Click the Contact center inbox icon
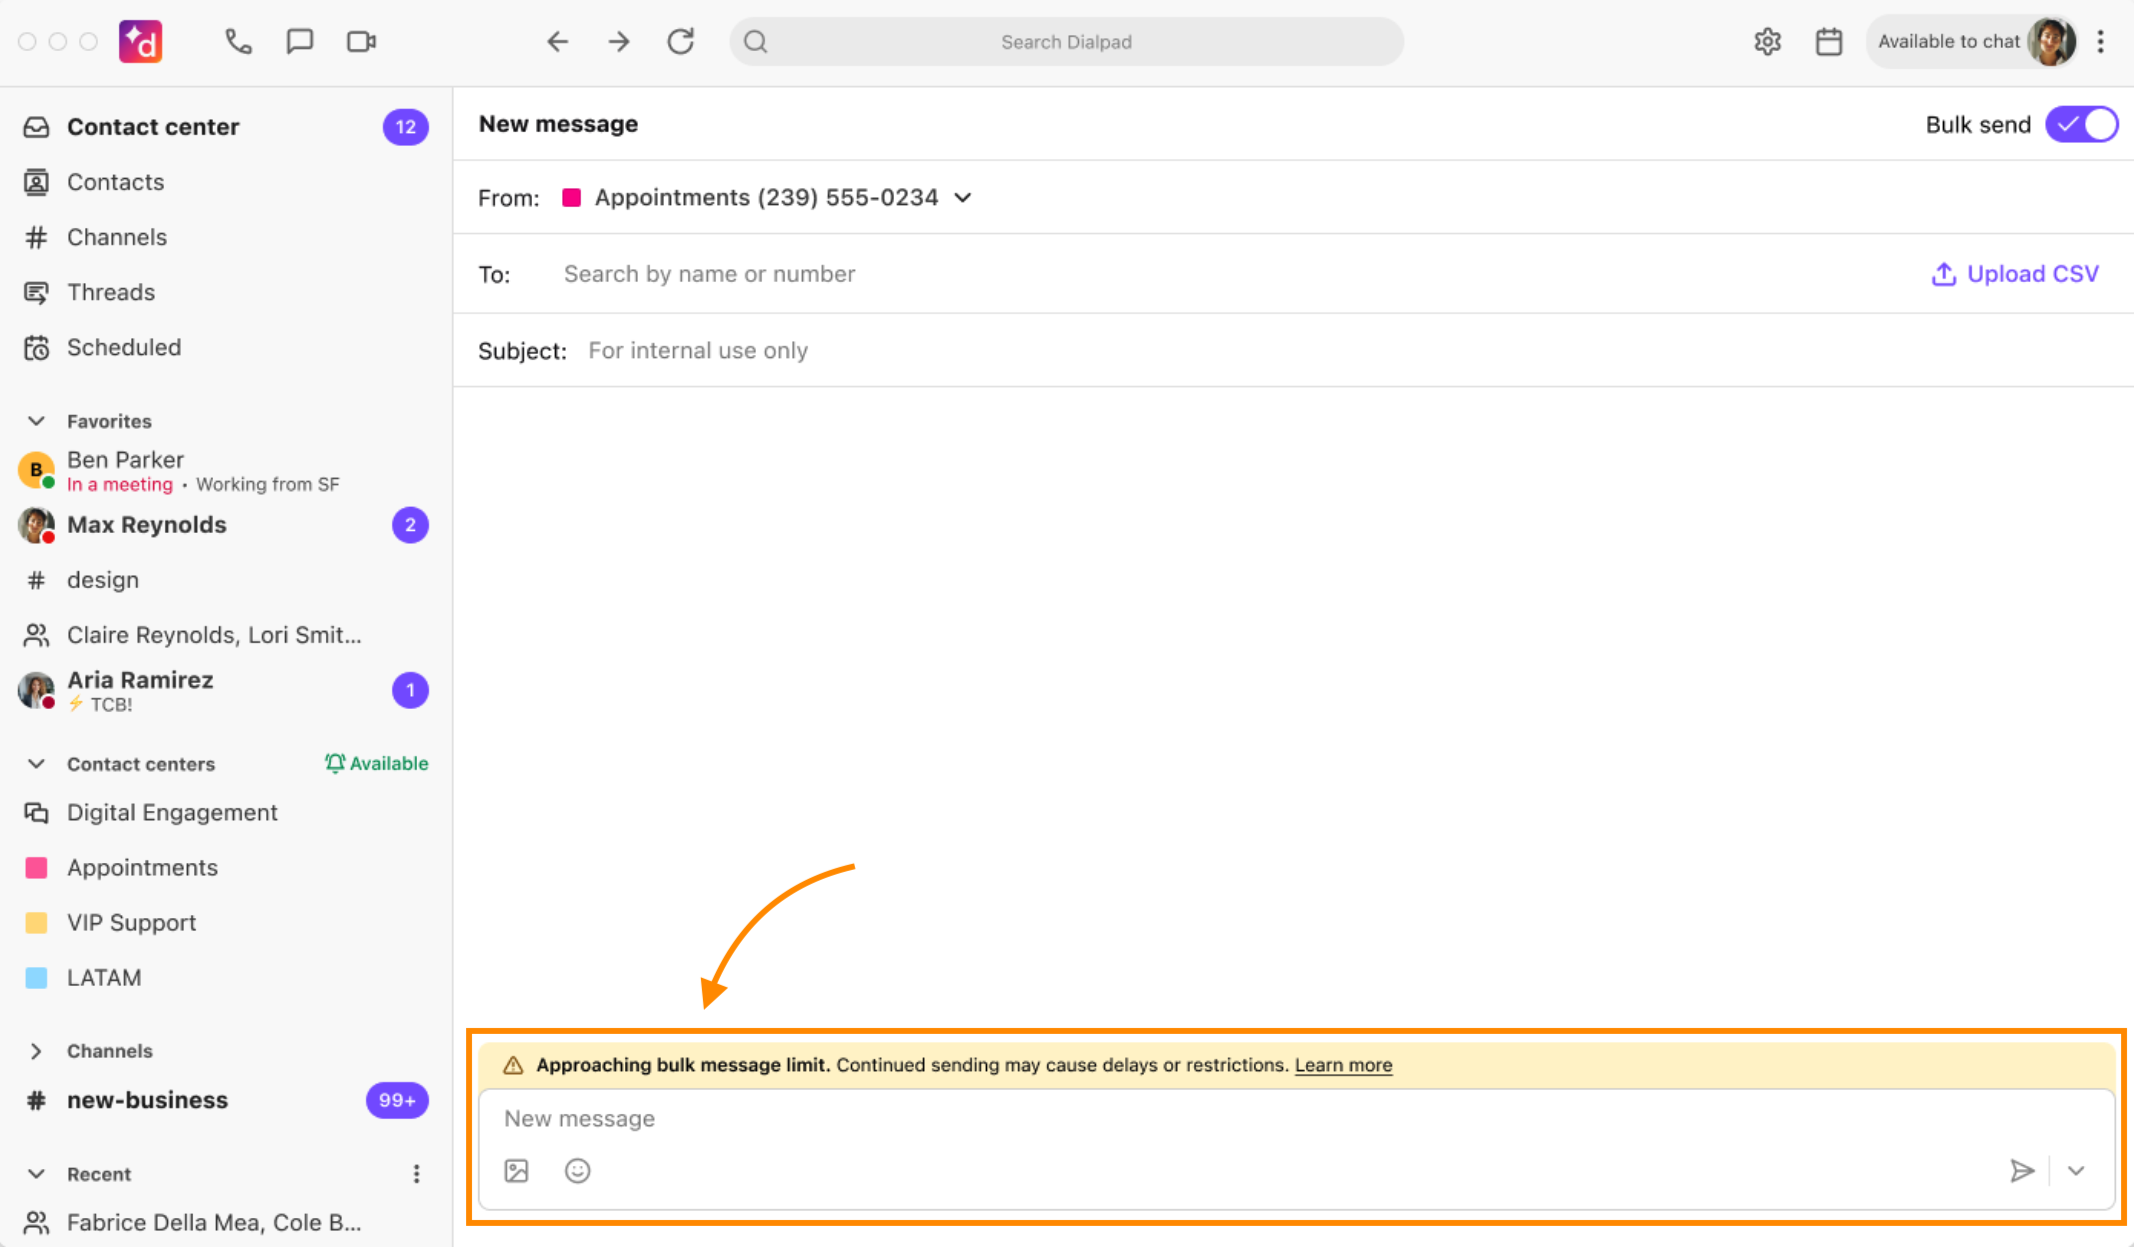 point(37,127)
